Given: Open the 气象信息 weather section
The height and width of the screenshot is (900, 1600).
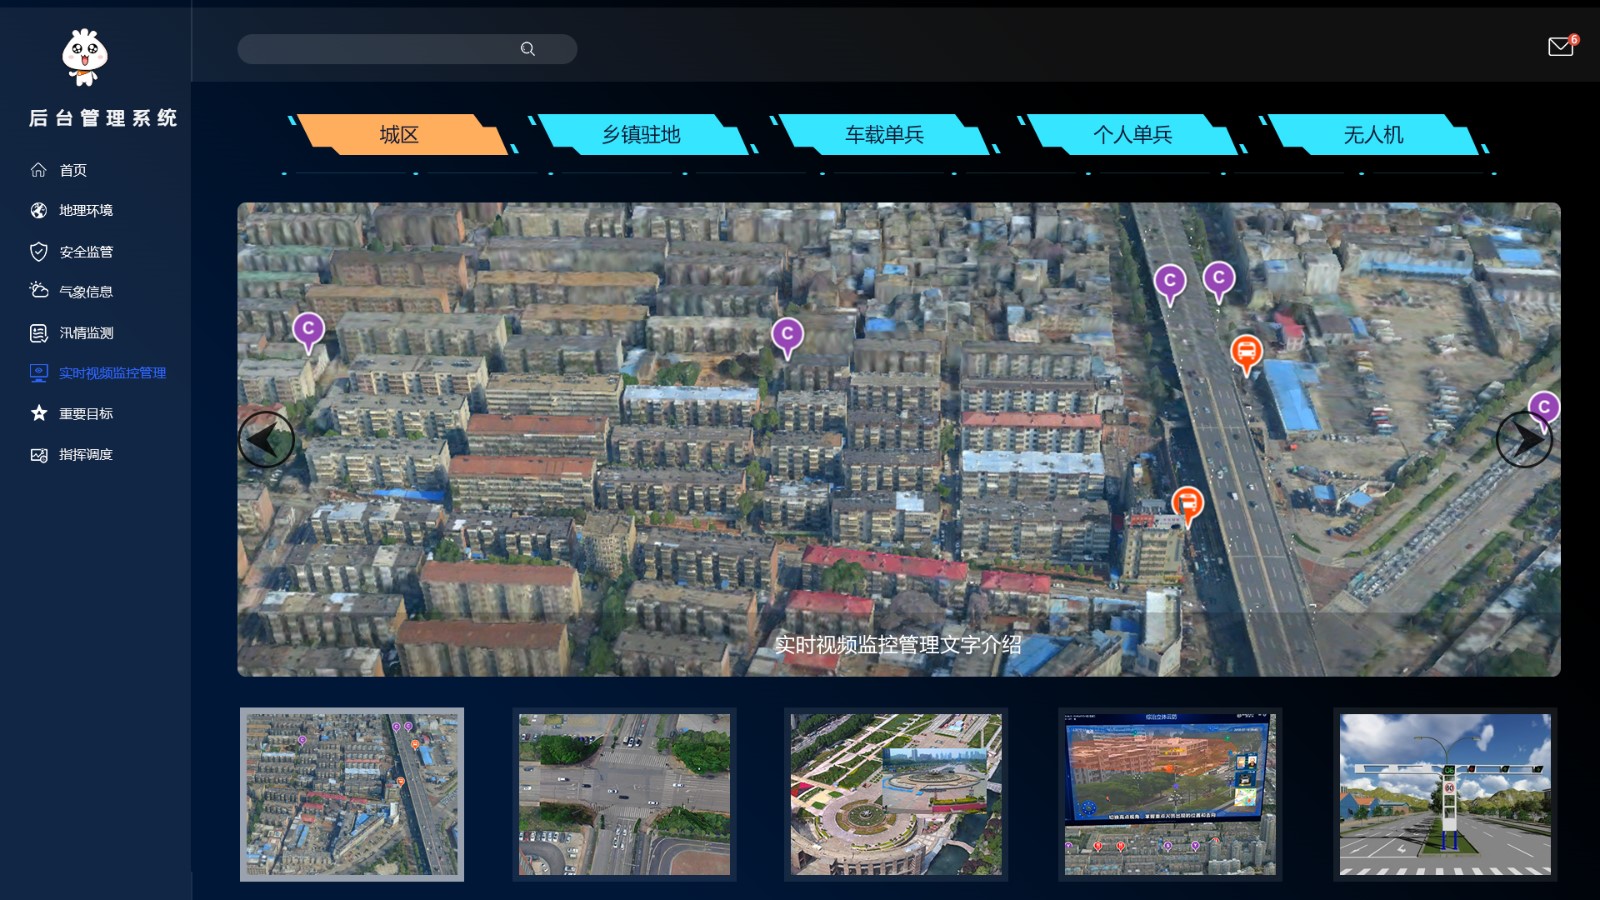Looking at the screenshot, I should point(85,292).
